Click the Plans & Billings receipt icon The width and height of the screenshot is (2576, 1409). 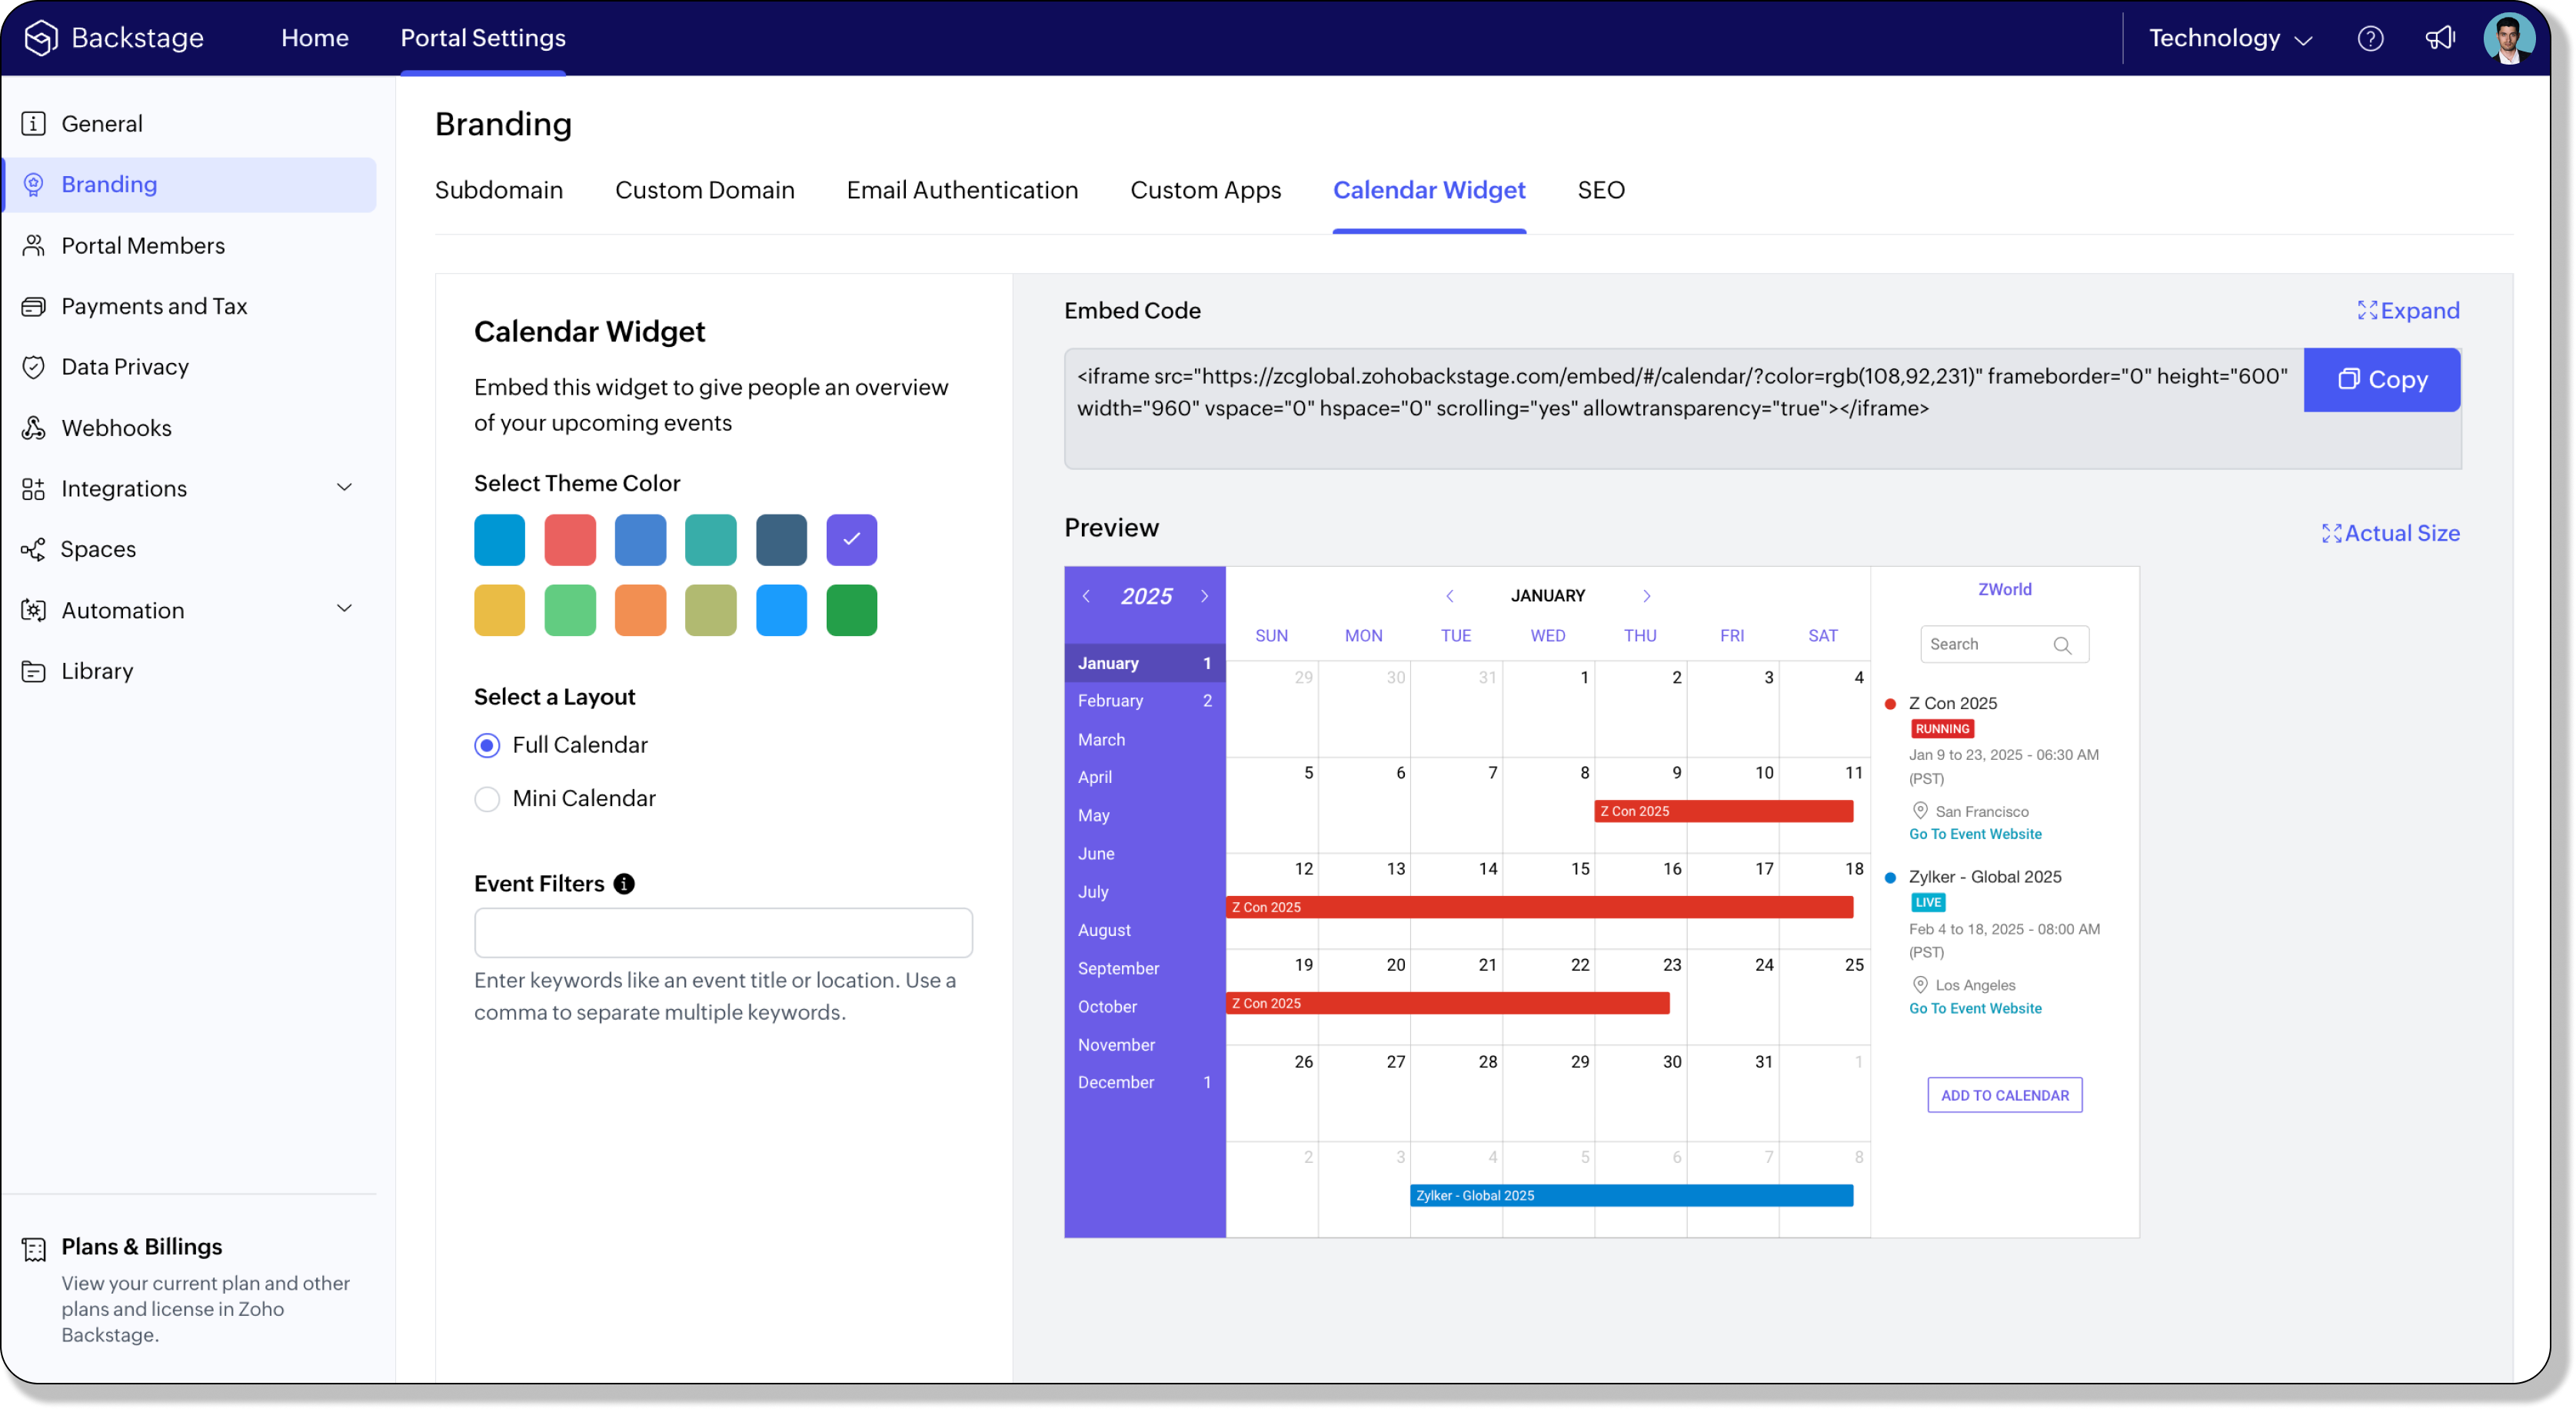(33, 1249)
